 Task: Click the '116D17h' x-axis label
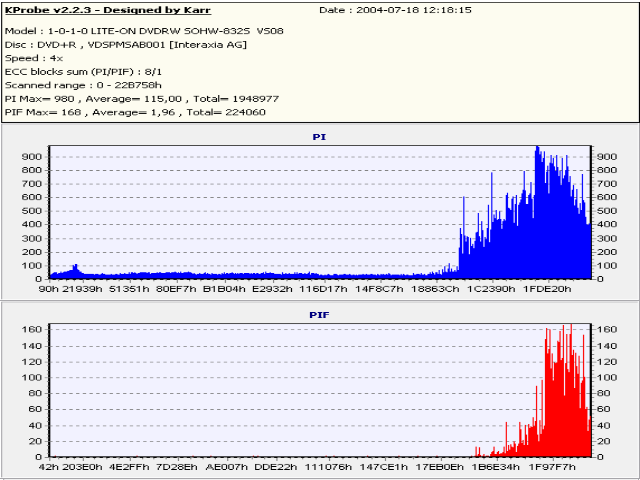[x=323, y=289]
